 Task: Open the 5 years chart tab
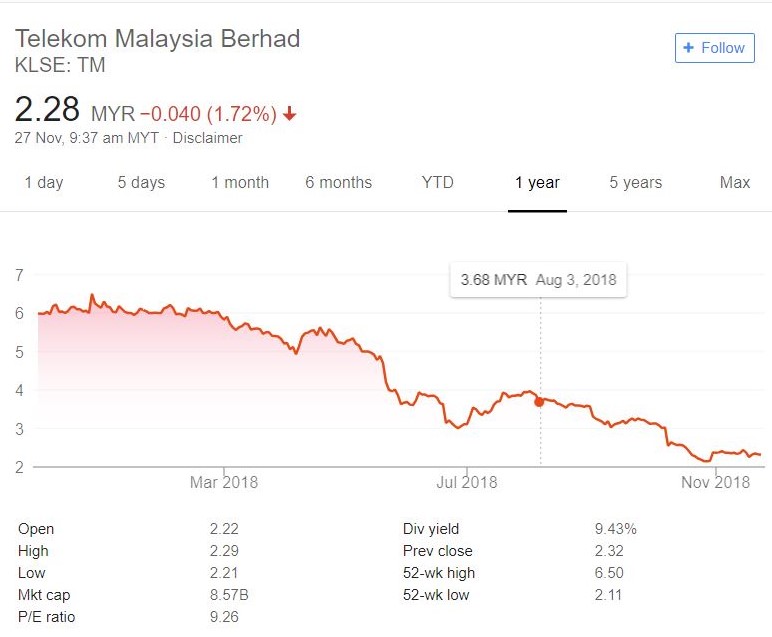(636, 182)
